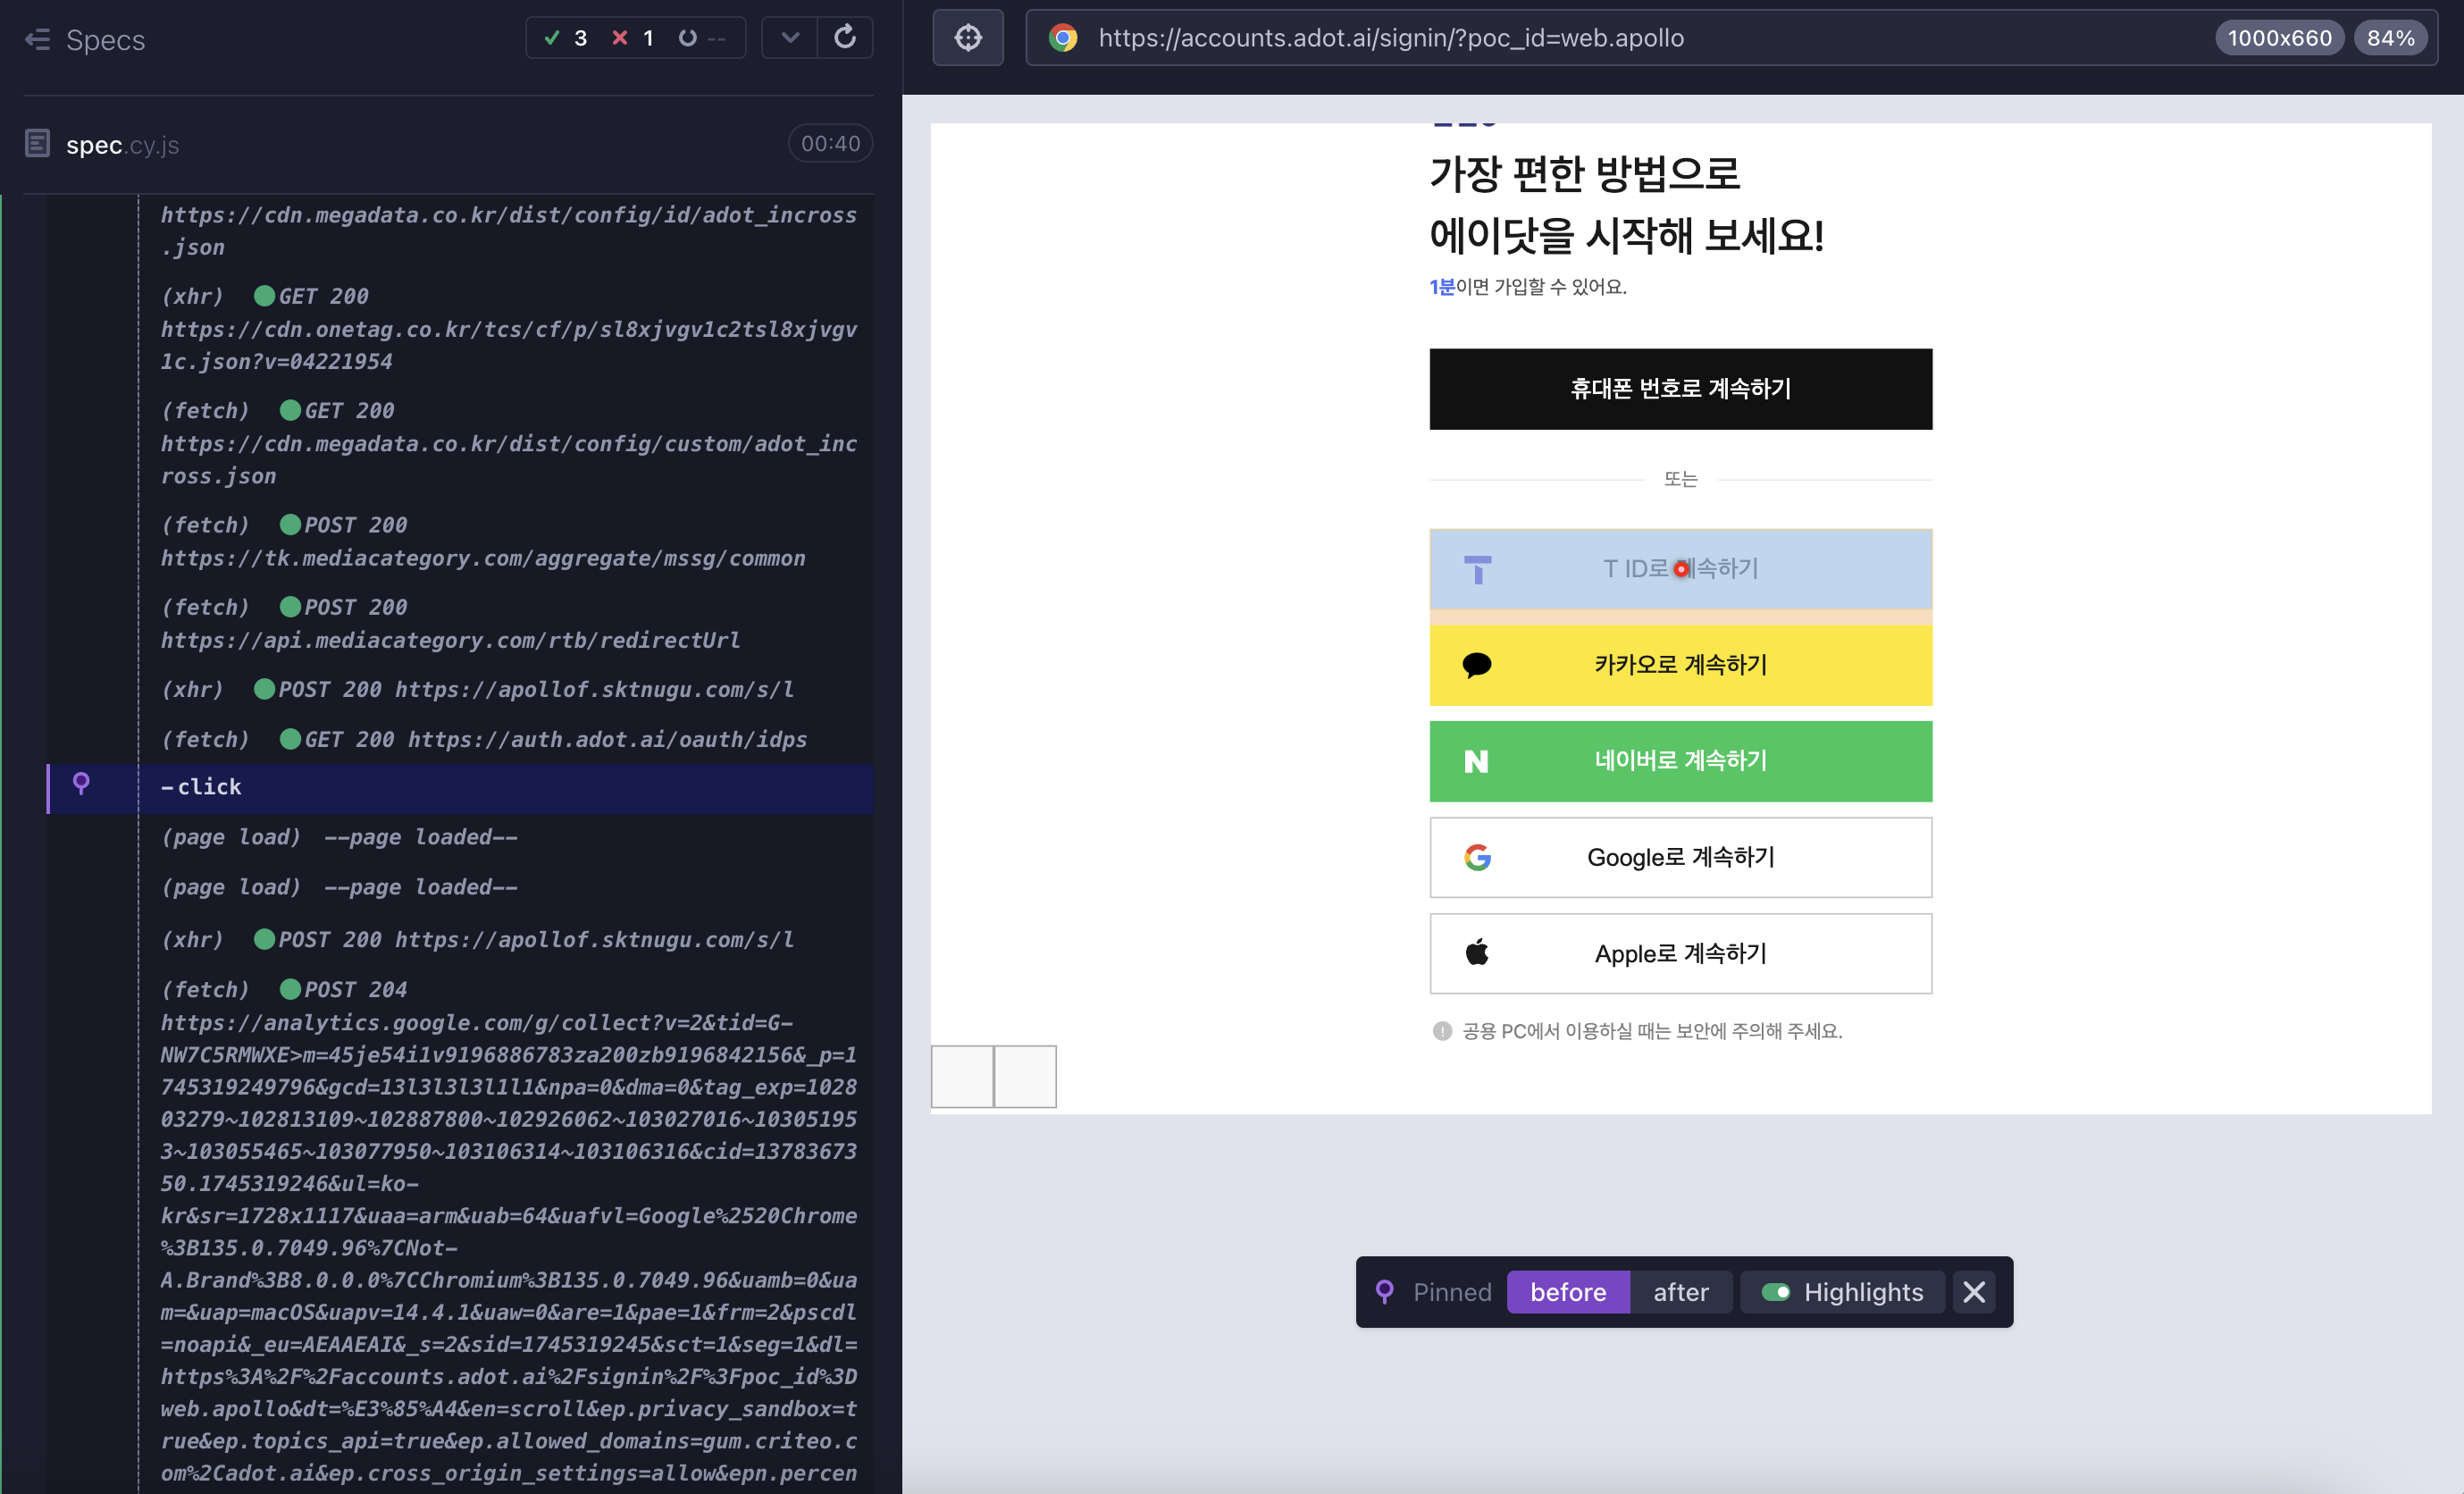Click the green status dot on oauth/idps request

point(290,739)
